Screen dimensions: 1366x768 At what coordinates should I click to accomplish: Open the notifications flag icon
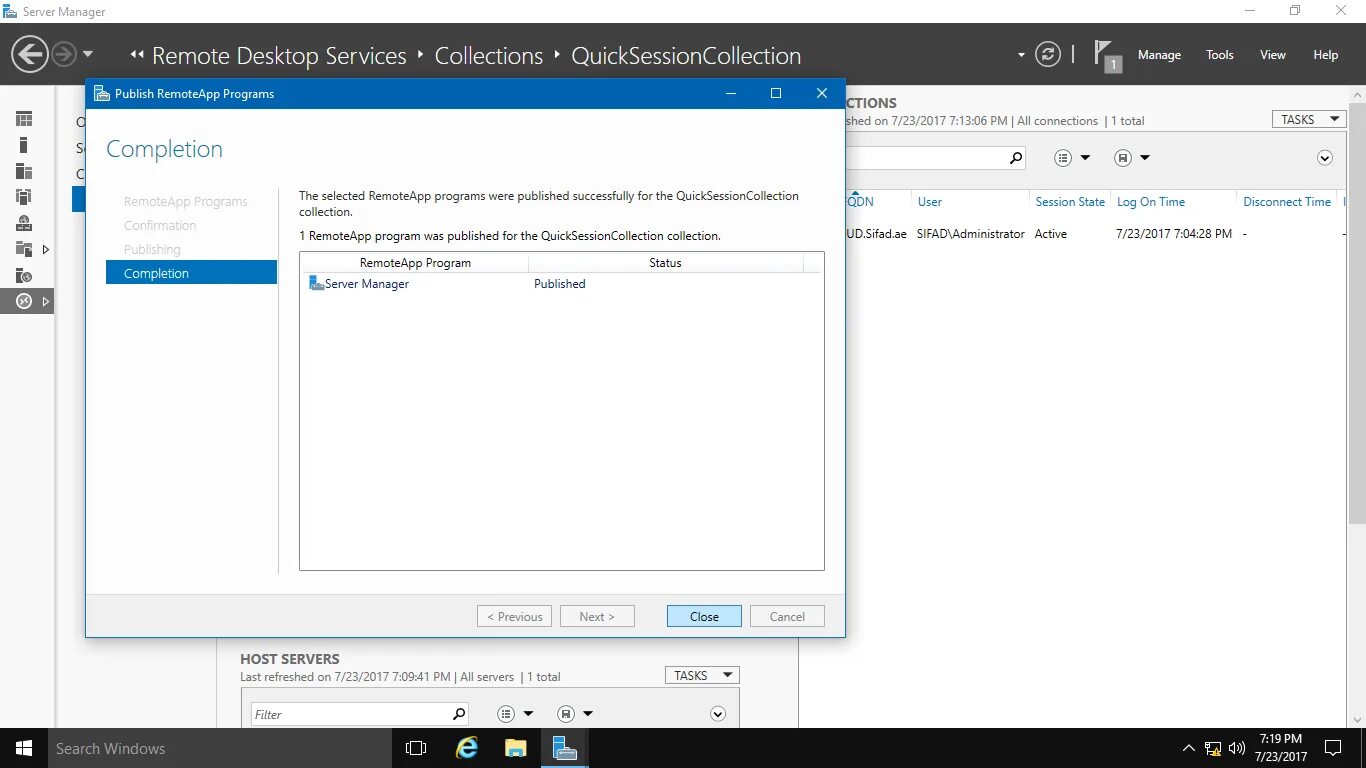tap(1106, 55)
